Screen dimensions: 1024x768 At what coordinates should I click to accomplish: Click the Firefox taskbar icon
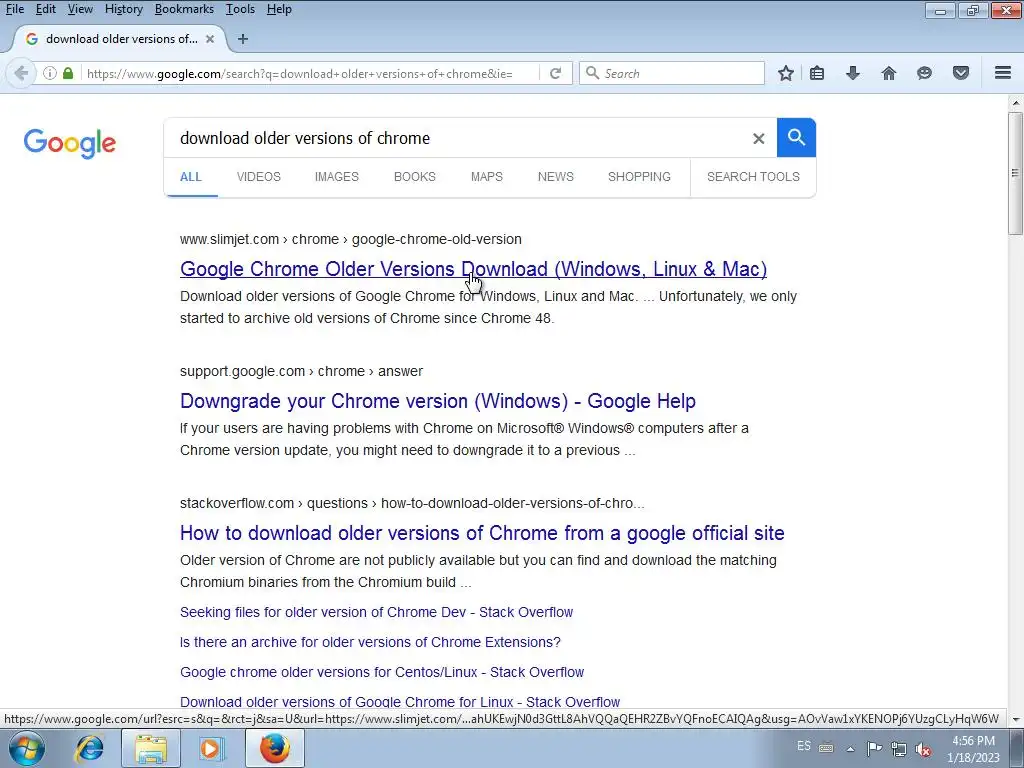click(275, 748)
